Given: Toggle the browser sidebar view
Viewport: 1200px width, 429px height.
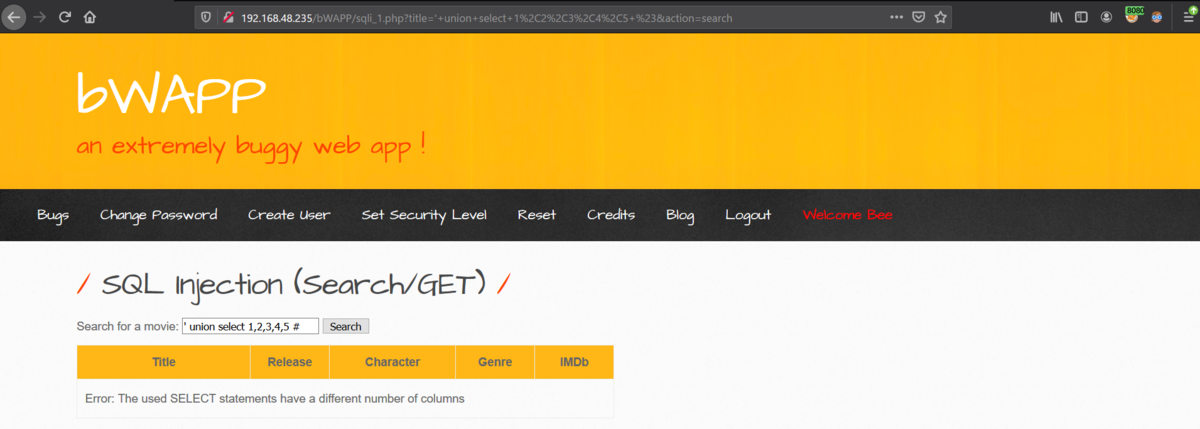Looking at the screenshot, I should pyautogui.click(x=1081, y=17).
